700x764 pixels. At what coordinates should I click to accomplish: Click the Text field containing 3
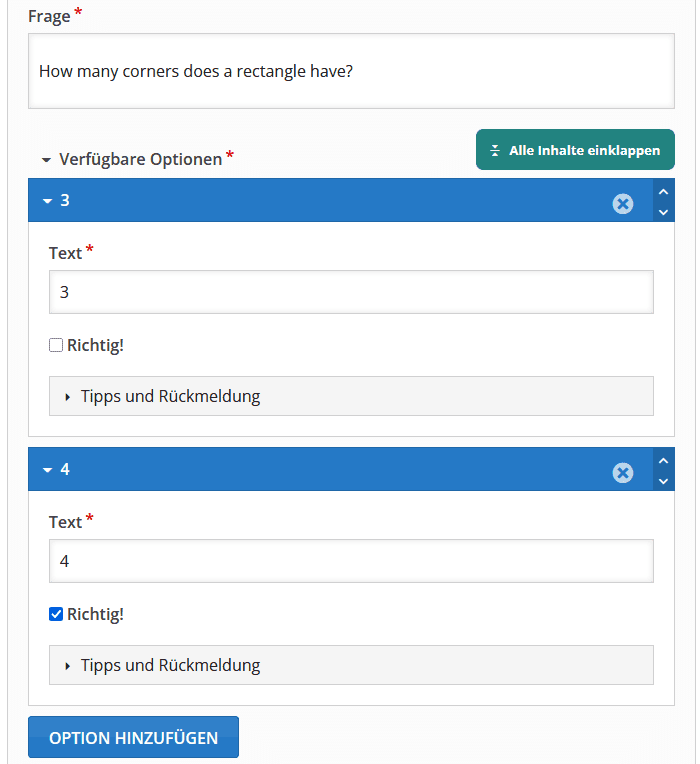[x=351, y=292]
